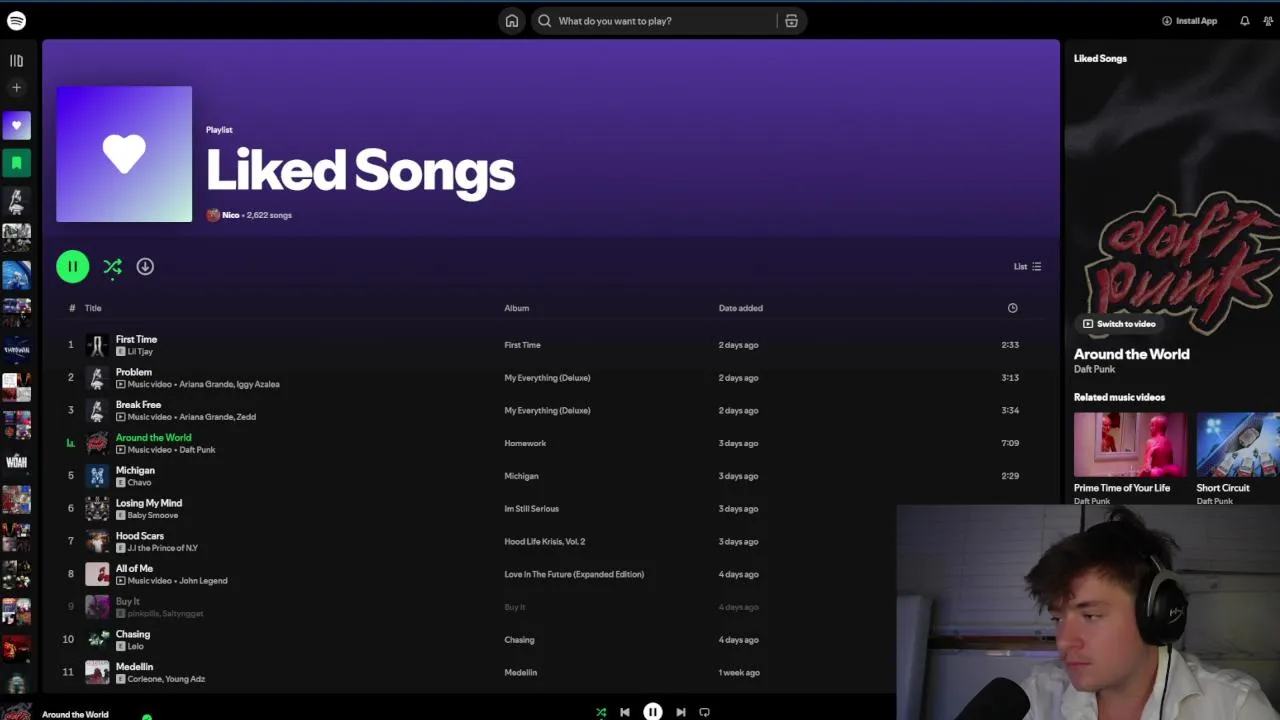This screenshot has height=720, width=1280.
Task: Open Nico profile link
Action: (x=230, y=215)
